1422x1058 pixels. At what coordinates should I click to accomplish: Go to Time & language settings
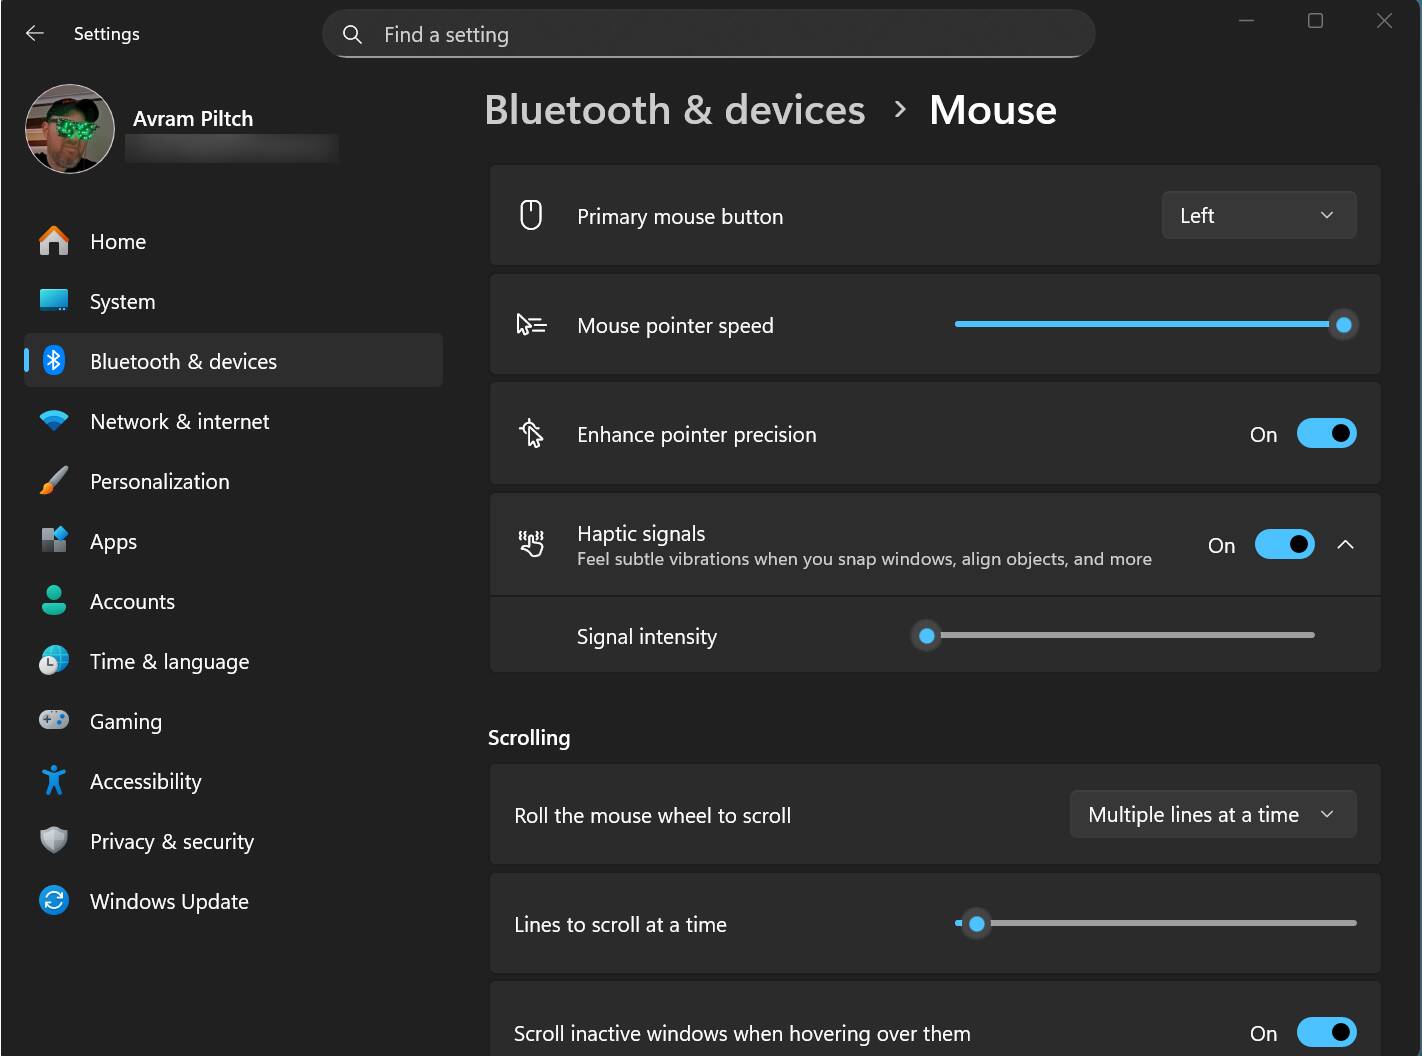point(169,662)
